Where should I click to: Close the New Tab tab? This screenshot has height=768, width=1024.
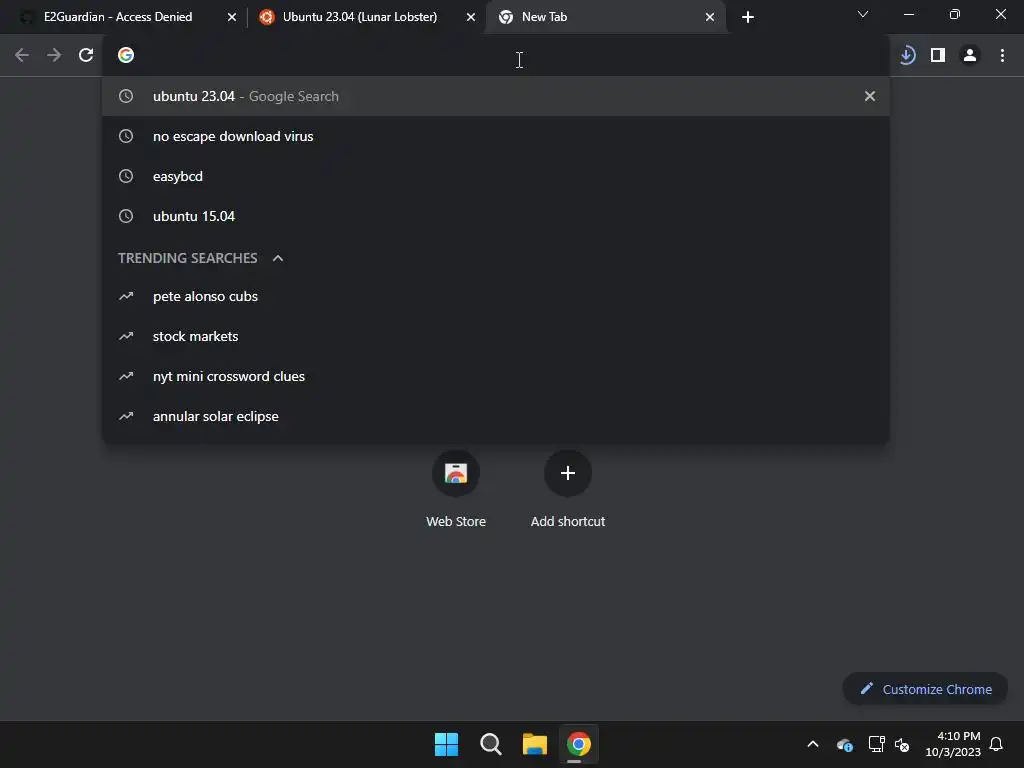[x=710, y=18]
